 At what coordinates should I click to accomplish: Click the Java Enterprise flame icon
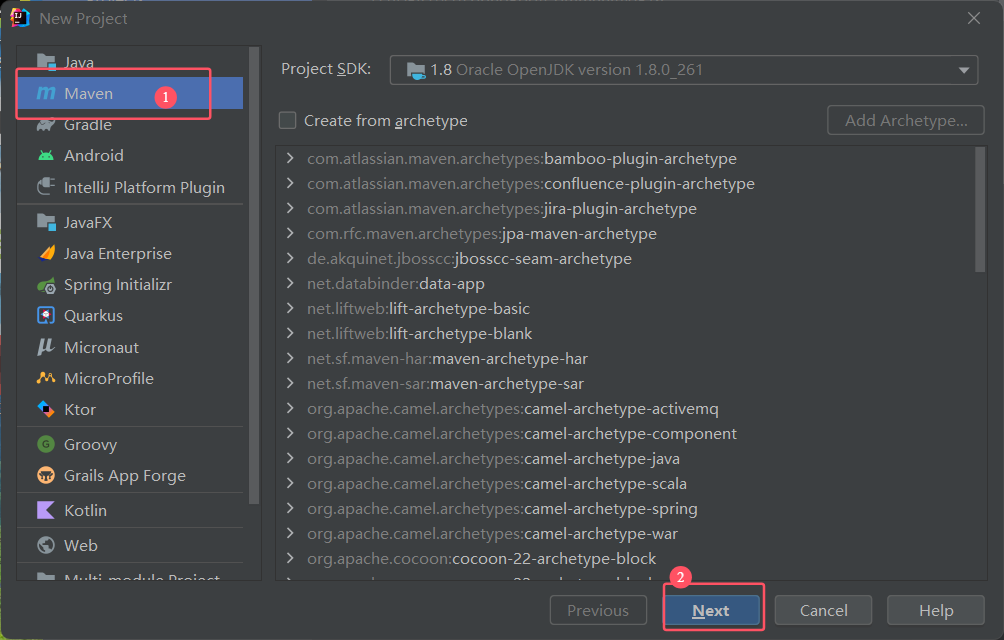(47, 253)
